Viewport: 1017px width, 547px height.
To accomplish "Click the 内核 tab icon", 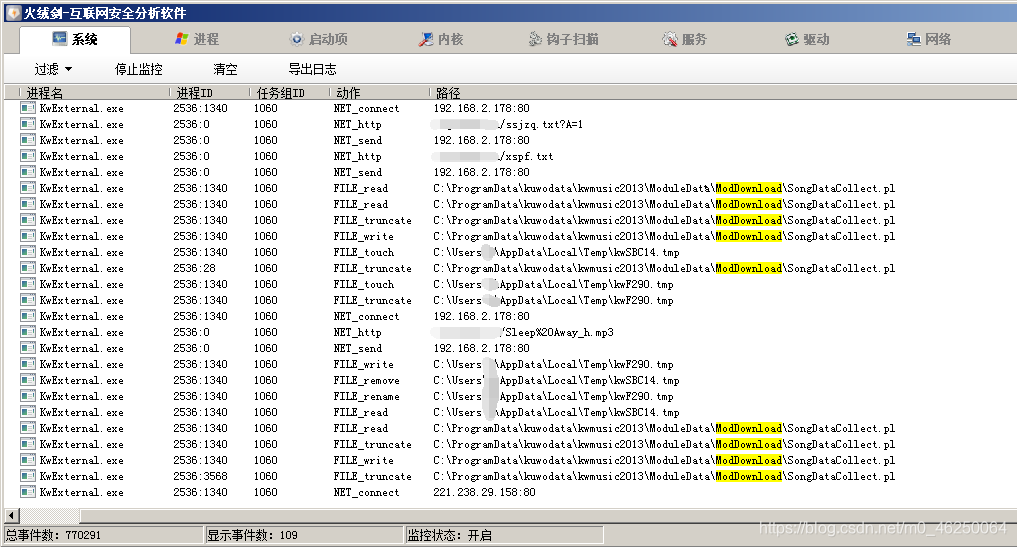I will point(425,40).
